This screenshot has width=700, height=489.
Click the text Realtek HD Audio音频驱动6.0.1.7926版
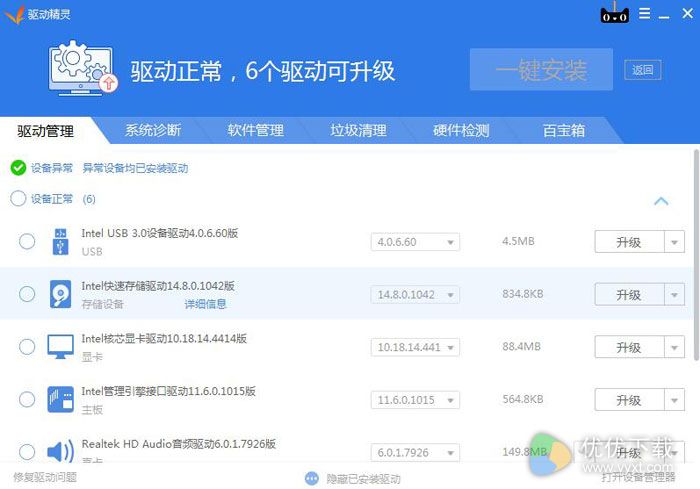point(179,444)
